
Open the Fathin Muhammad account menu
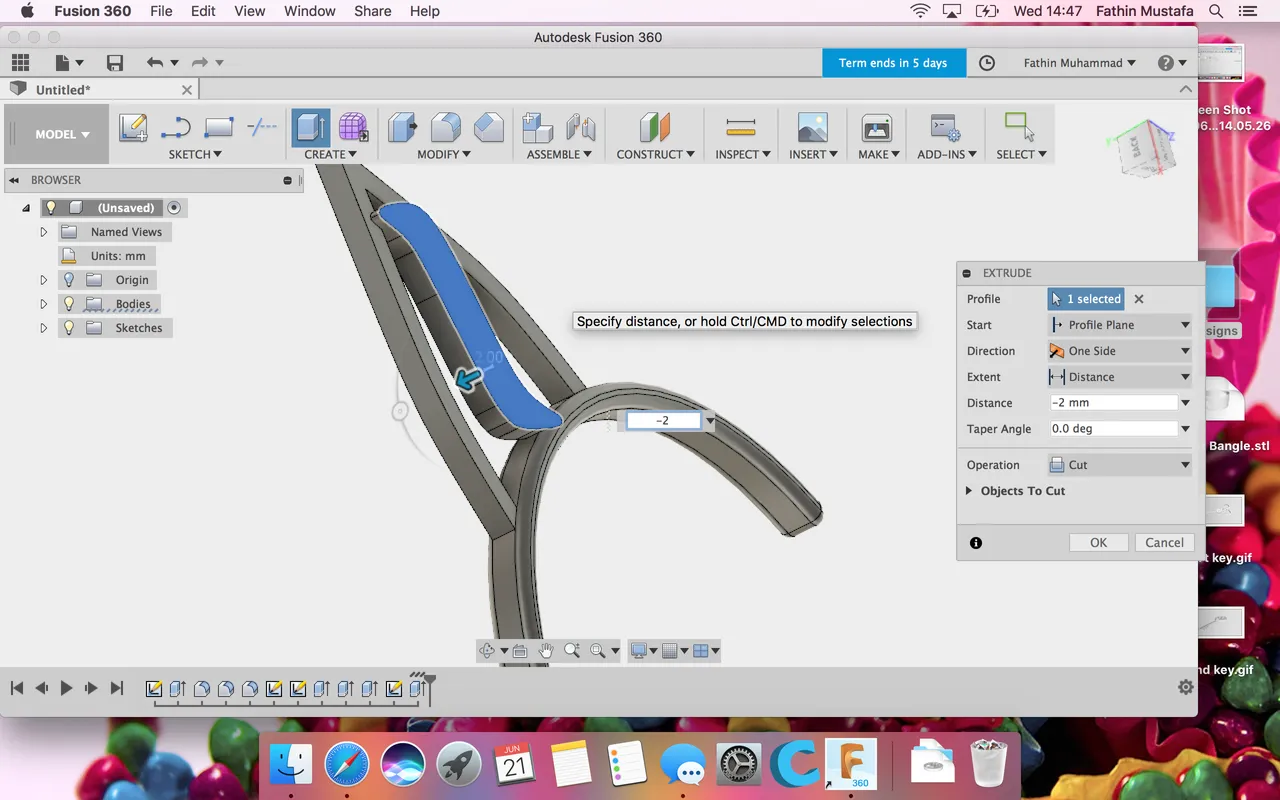click(1079, 63)
